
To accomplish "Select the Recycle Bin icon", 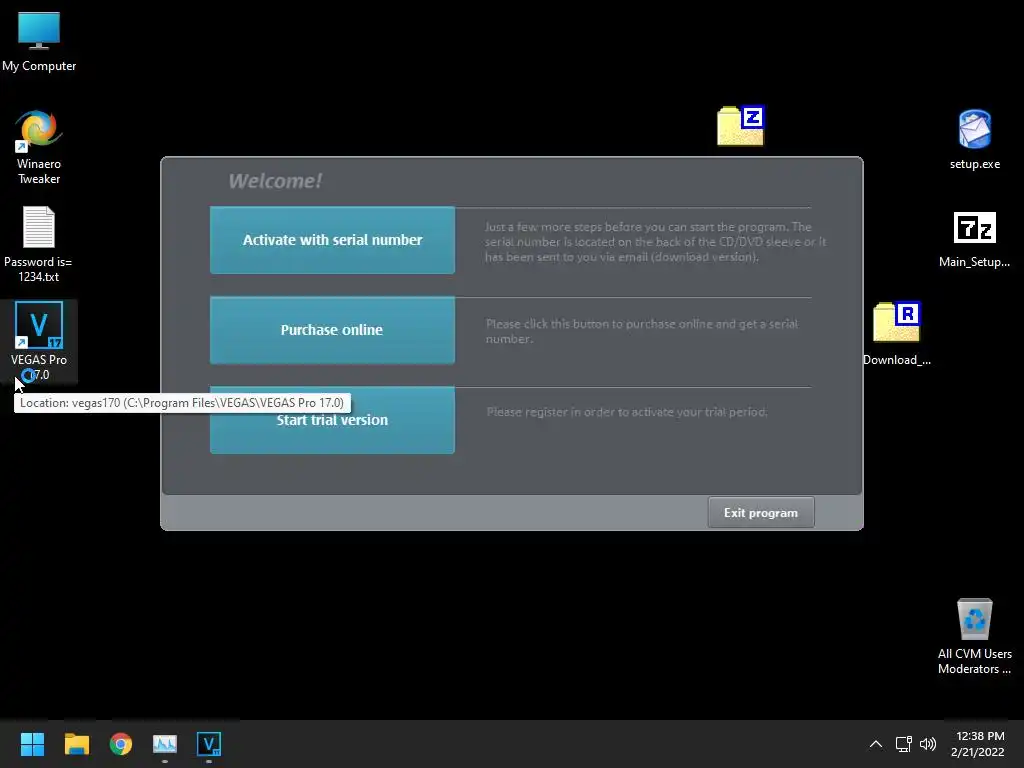I will [x=974, y=637].
